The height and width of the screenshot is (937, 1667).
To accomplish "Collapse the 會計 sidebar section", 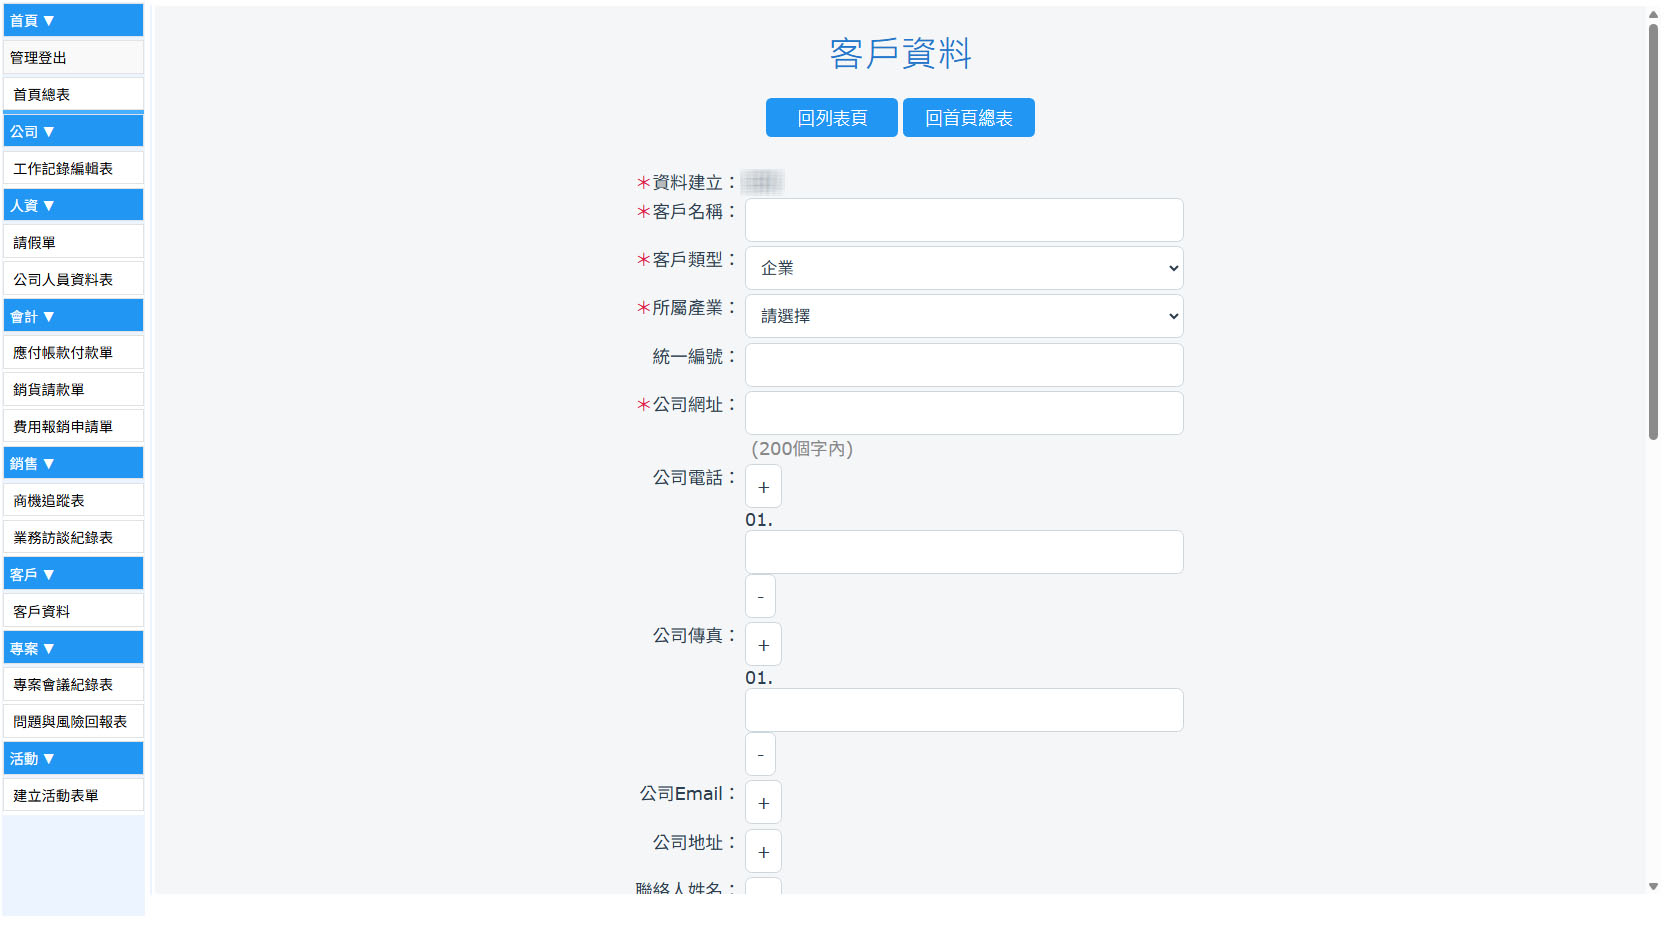I will click(x=73, y=316).
